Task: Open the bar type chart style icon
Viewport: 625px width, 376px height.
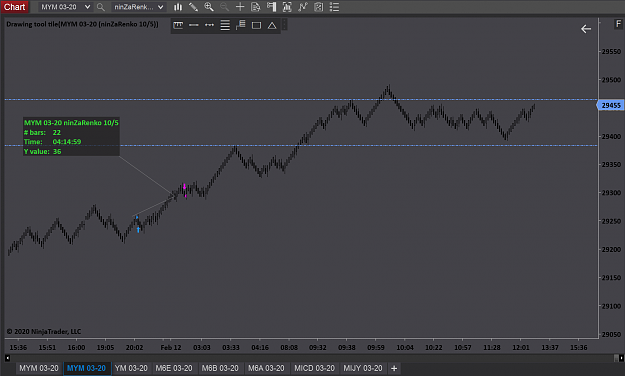Action: 178,7
